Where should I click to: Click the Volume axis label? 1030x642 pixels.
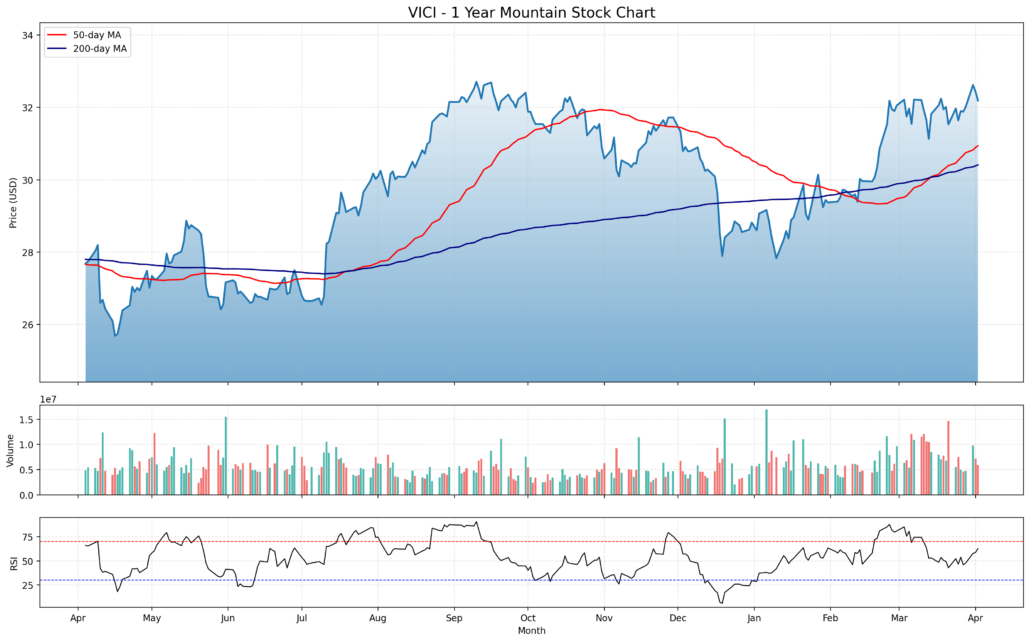click(10, 451)
